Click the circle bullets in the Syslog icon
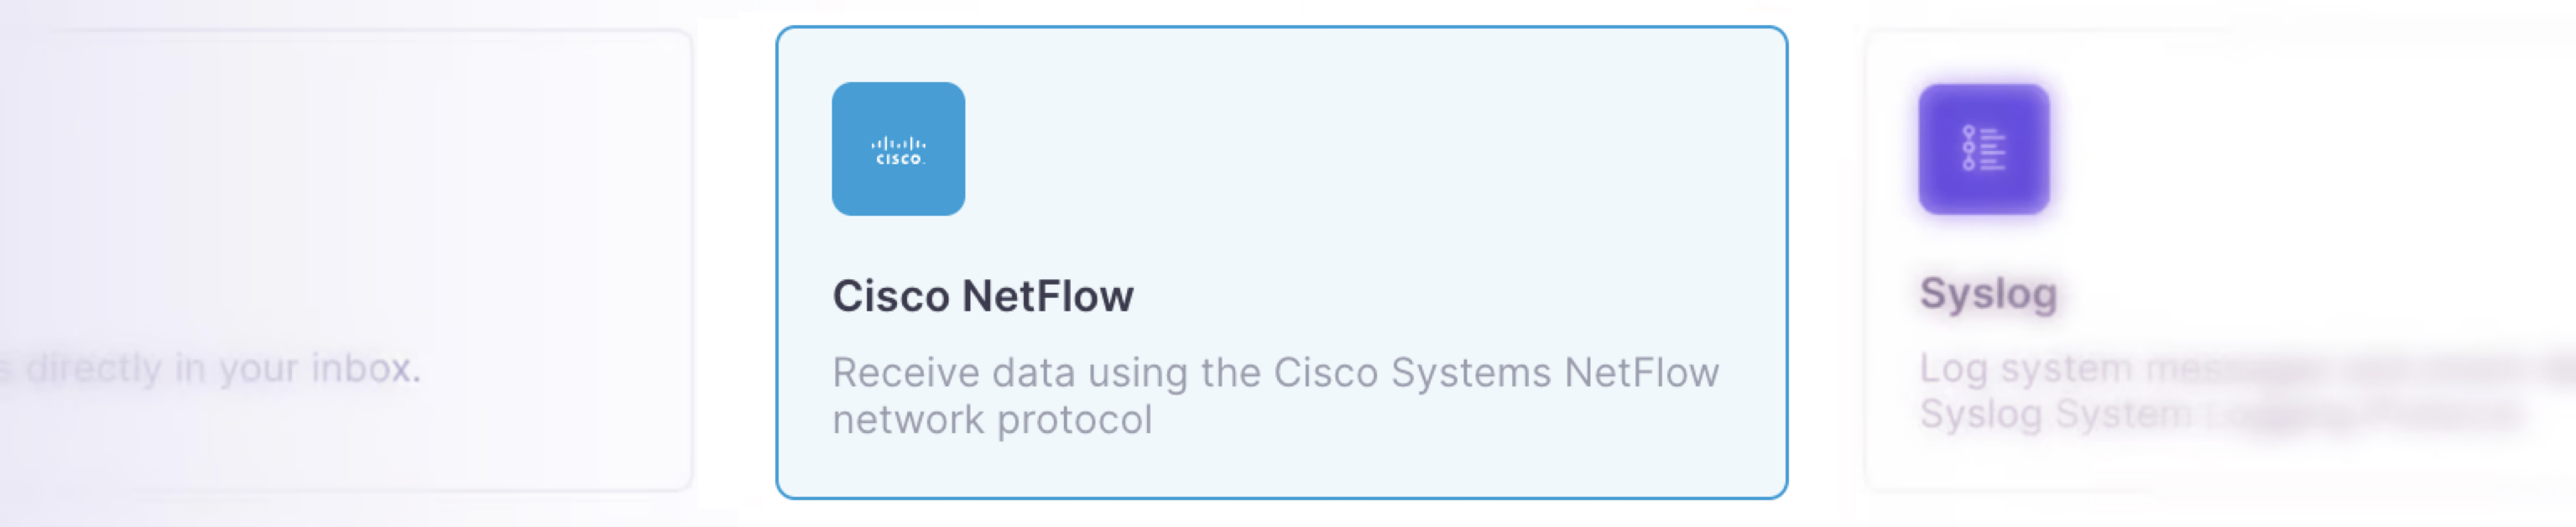2576x527 pixels. coord(1968,148)
